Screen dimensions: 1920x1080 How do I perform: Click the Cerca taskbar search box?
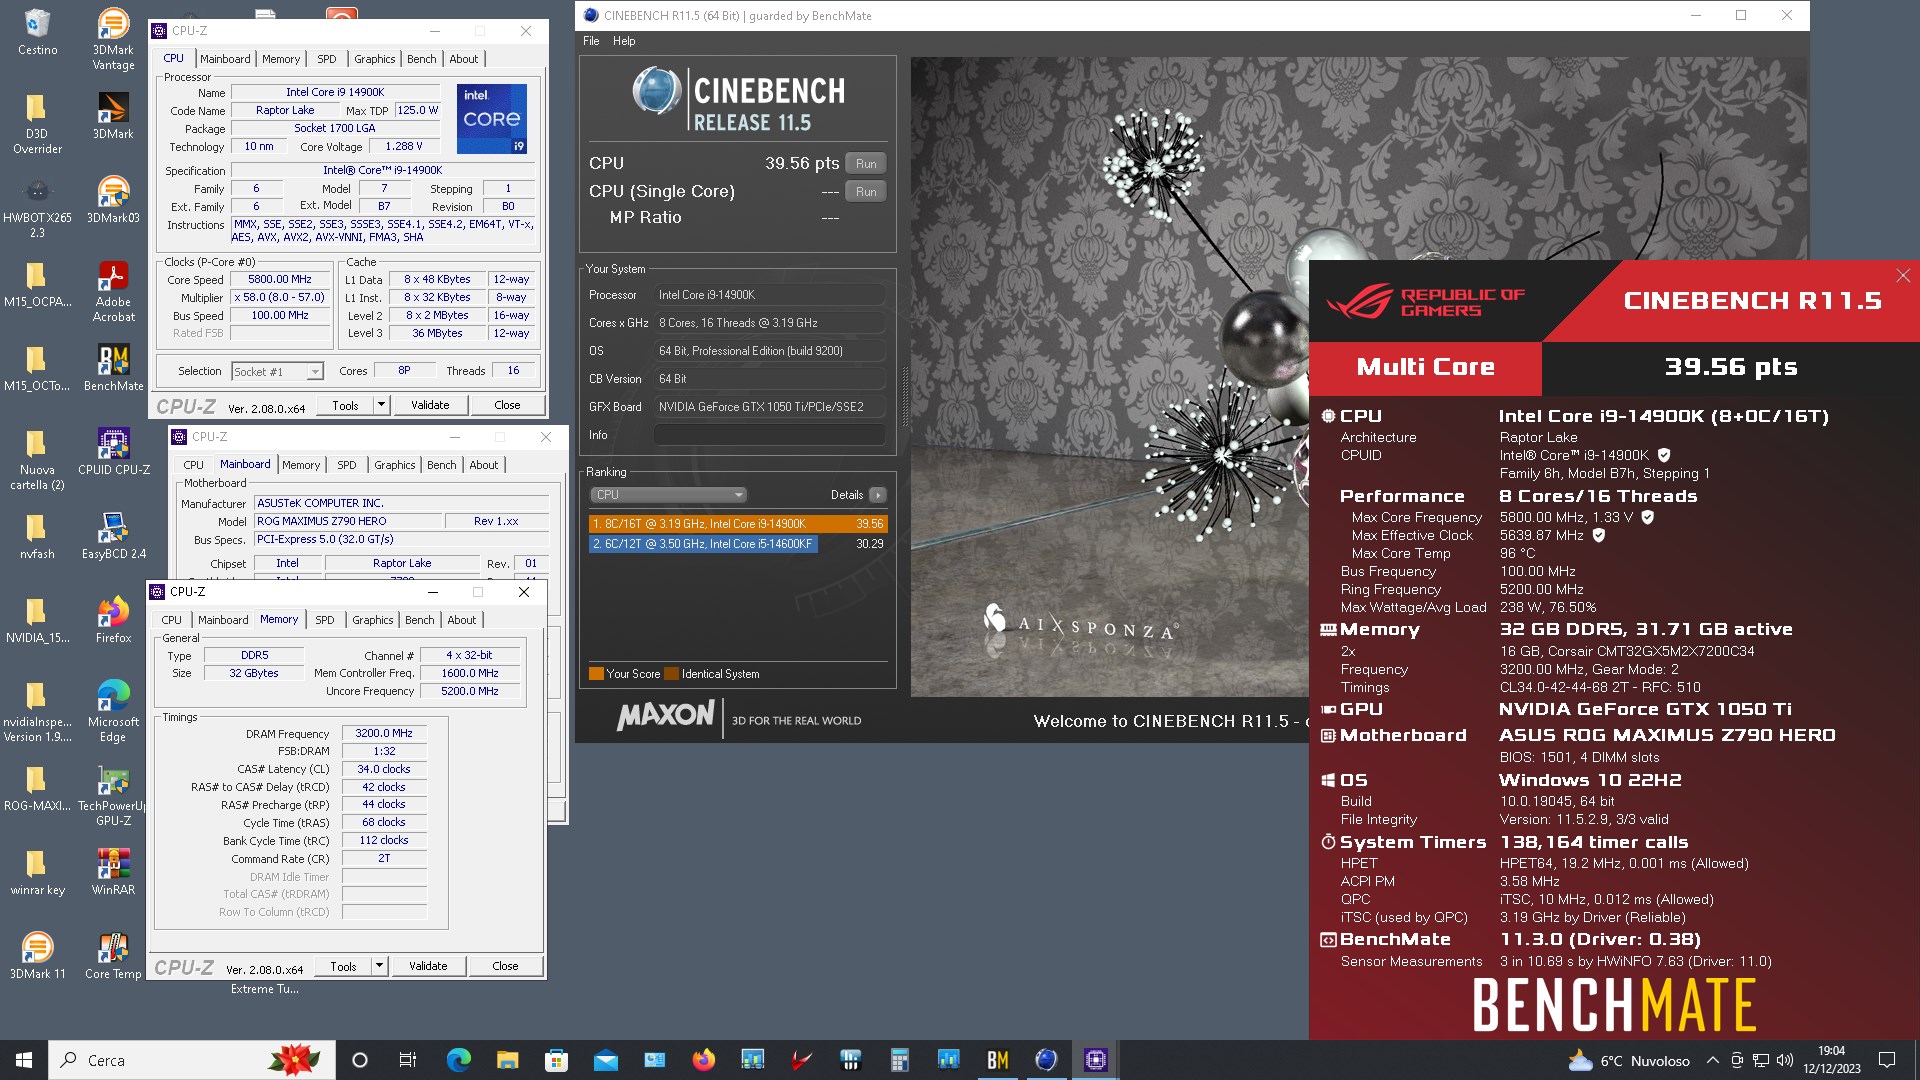[191, 1060]
